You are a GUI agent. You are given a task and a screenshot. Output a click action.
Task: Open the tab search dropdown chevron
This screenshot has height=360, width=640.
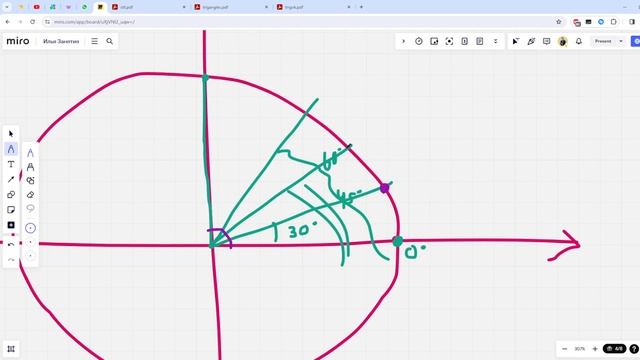coord(7,7)
